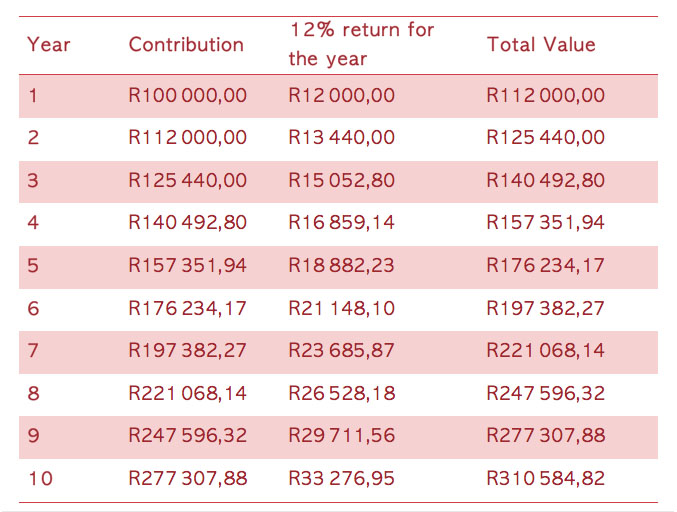Image resolution: width=677 pixels, height=512 pixels.
Task: Click the R247 596,32 contribution in year 9
Action: pos(187,435)
